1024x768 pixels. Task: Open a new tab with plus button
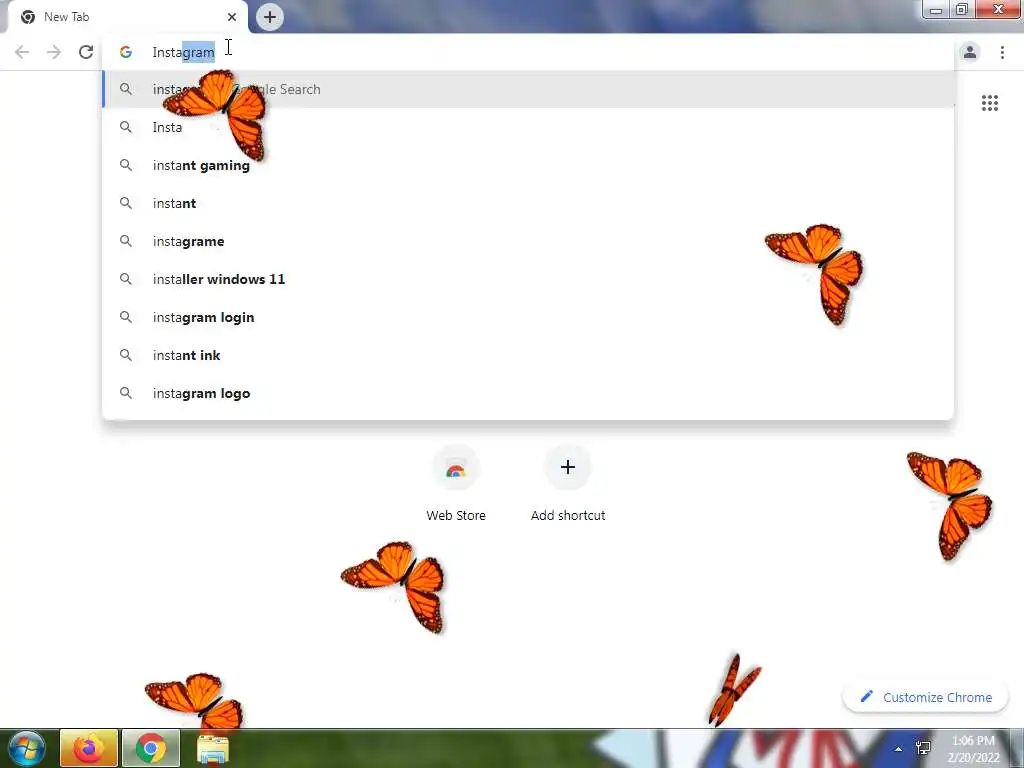270,17
